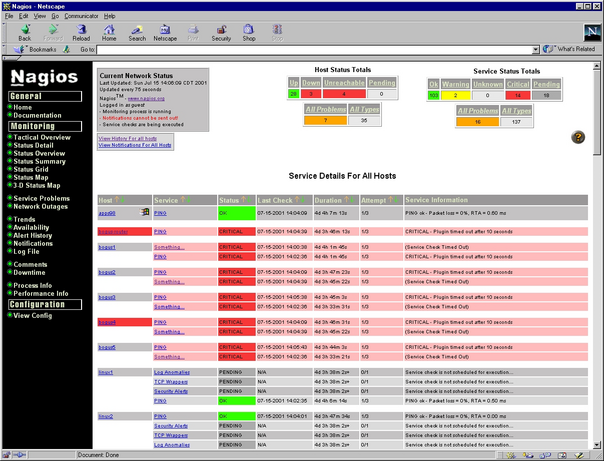This screenshot has height=461, width=604.
Task: Click the bogus-router host link
Action: [x=113, y=231]
